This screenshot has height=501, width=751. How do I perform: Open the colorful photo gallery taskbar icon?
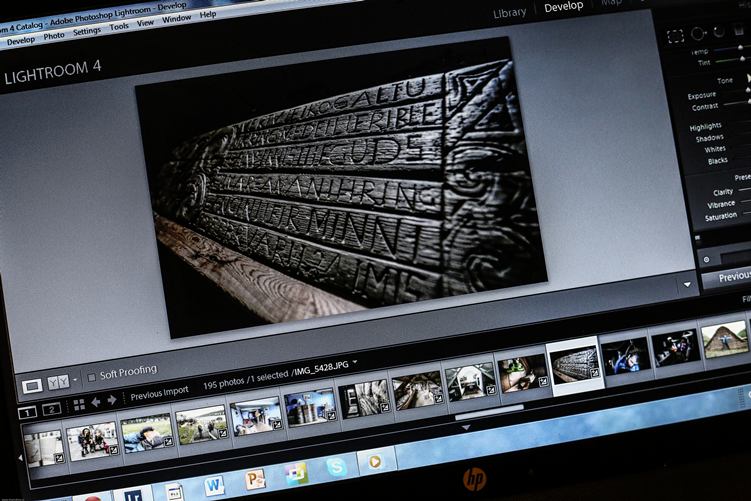click(296, 473)
